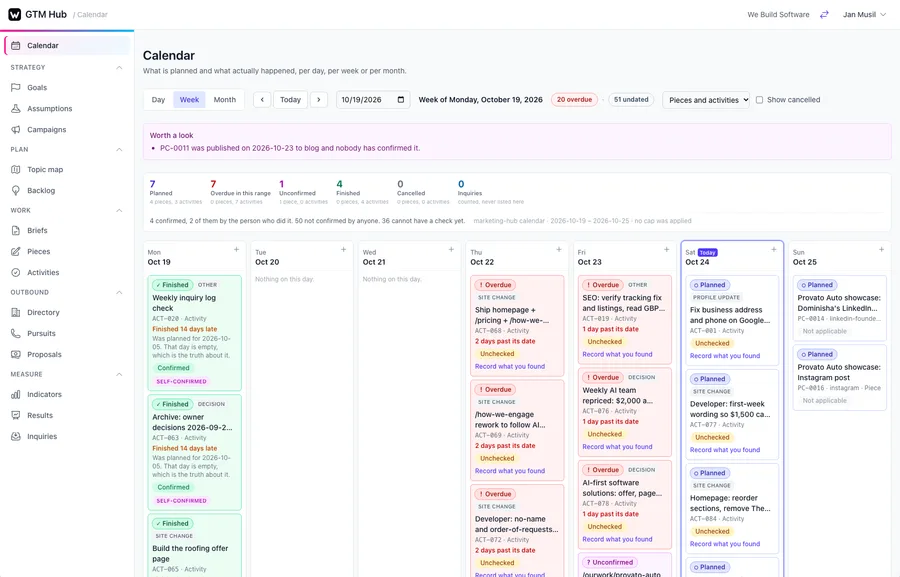900x577 pixels.
Task: Collapse the OUTBOUND section chevron
Action: point(119,292)
